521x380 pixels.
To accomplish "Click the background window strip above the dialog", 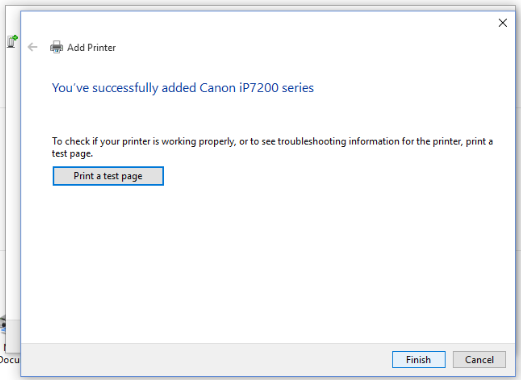I will click(260, 7).
